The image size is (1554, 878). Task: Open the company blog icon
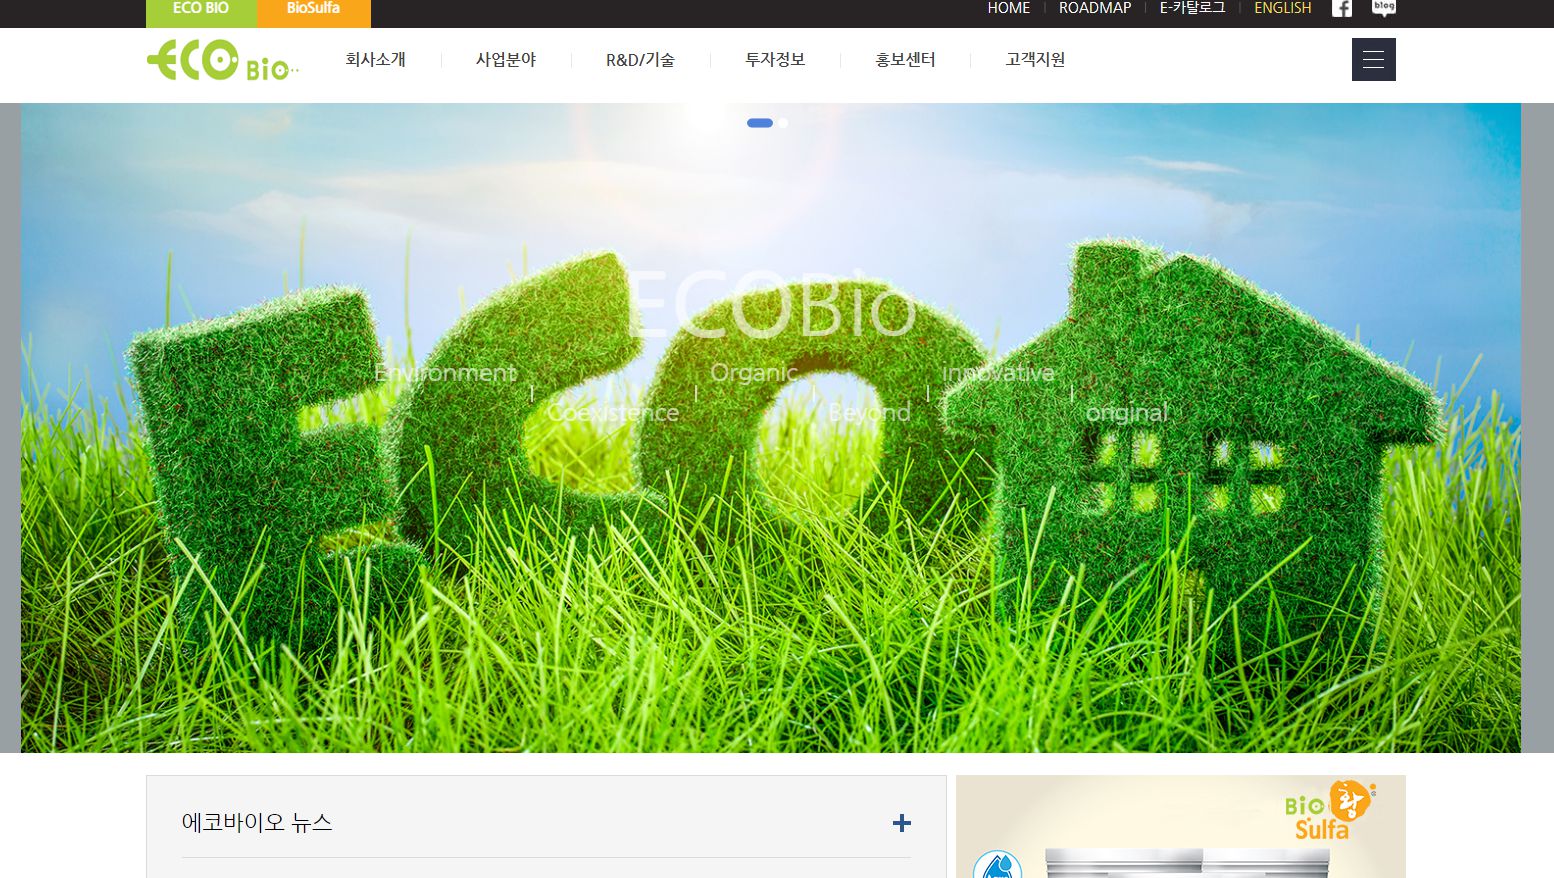point(1383,8)
